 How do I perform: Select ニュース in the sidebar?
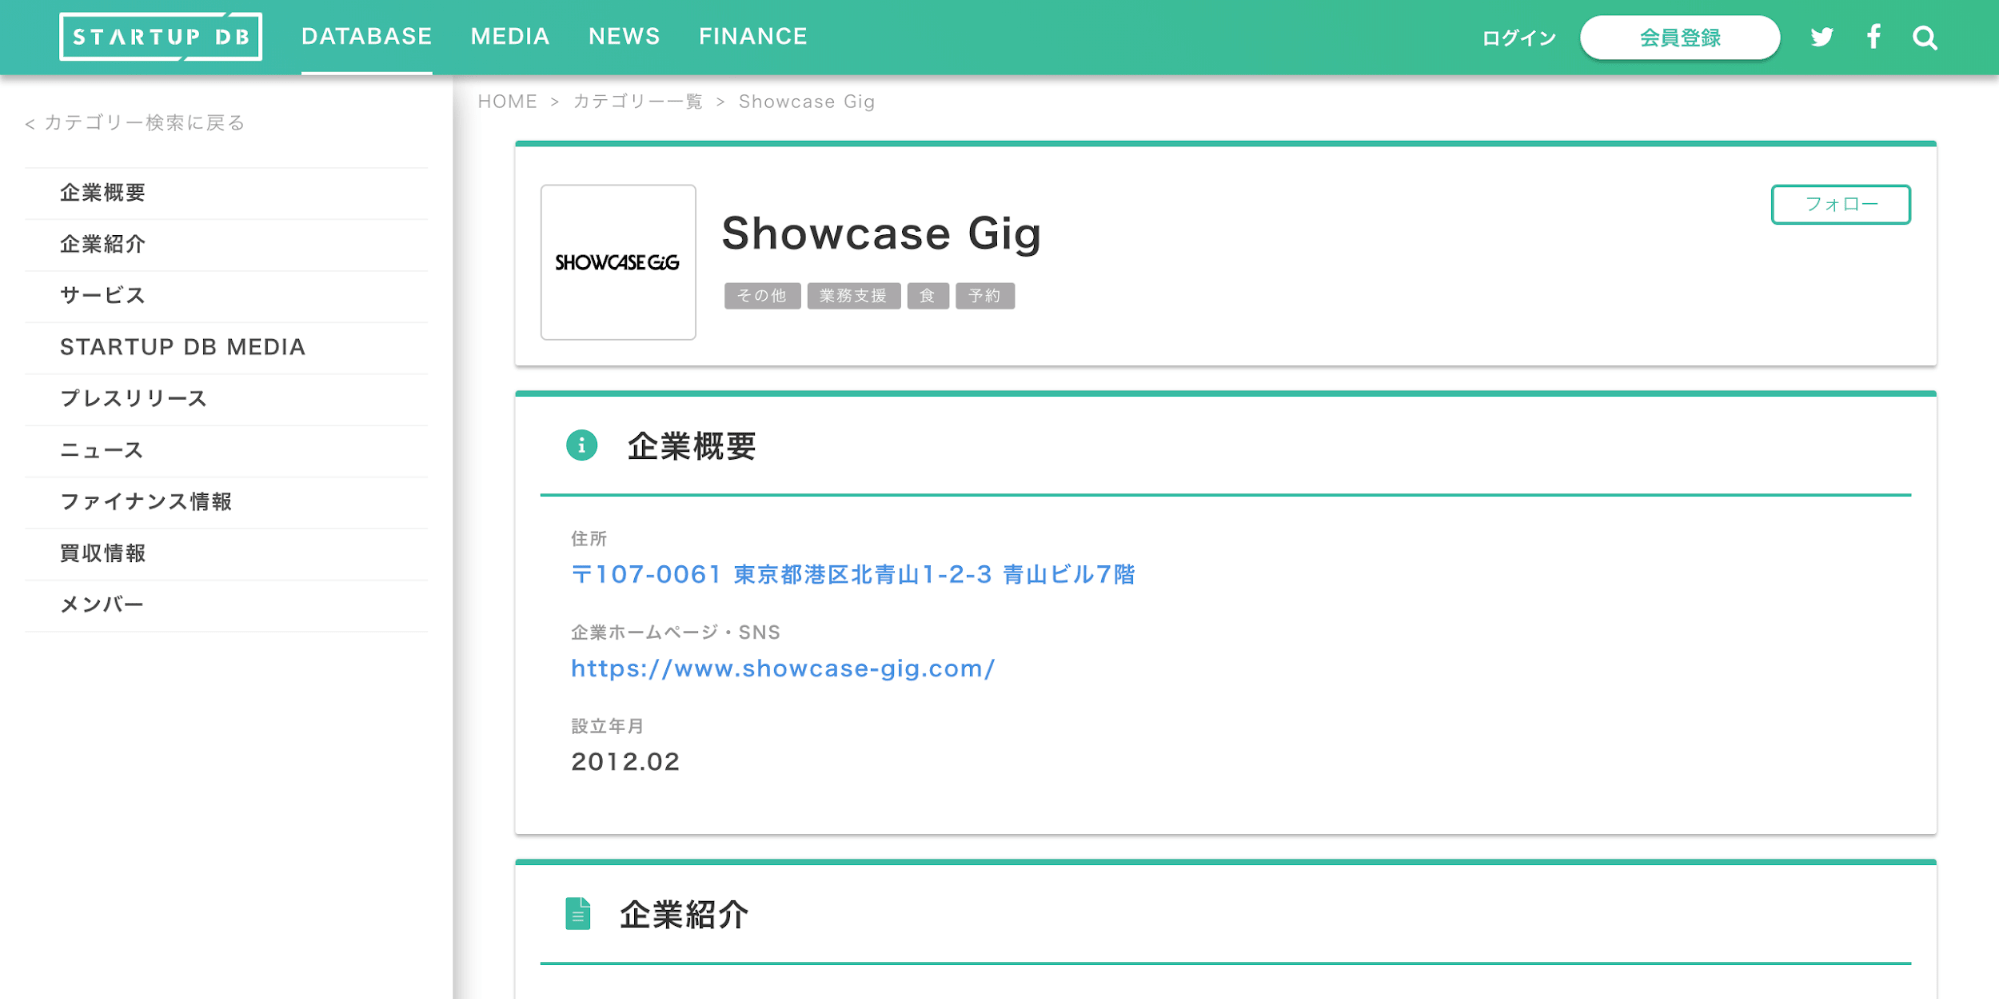[x=226, y=451]
